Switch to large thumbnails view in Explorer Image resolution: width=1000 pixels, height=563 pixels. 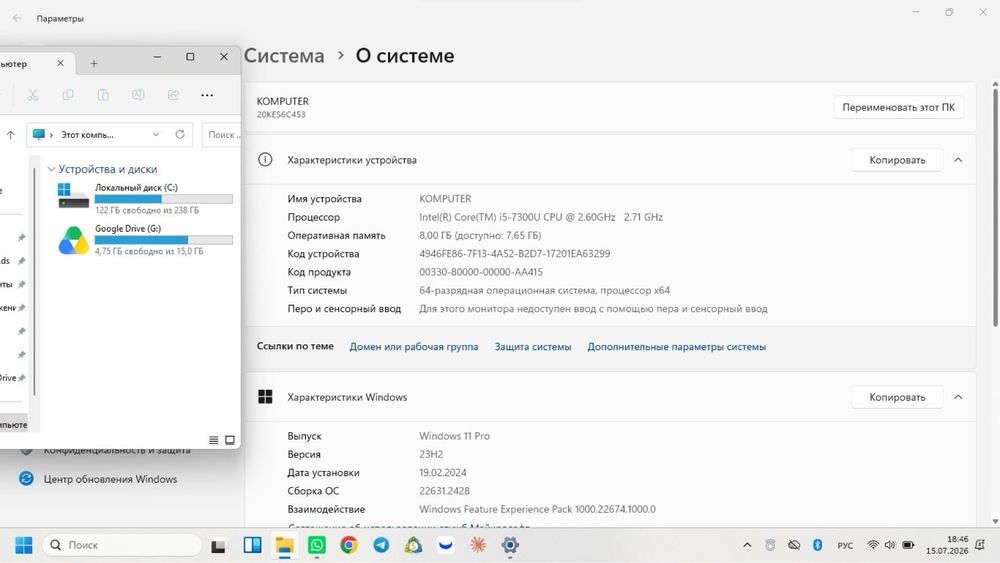[230, 440]
